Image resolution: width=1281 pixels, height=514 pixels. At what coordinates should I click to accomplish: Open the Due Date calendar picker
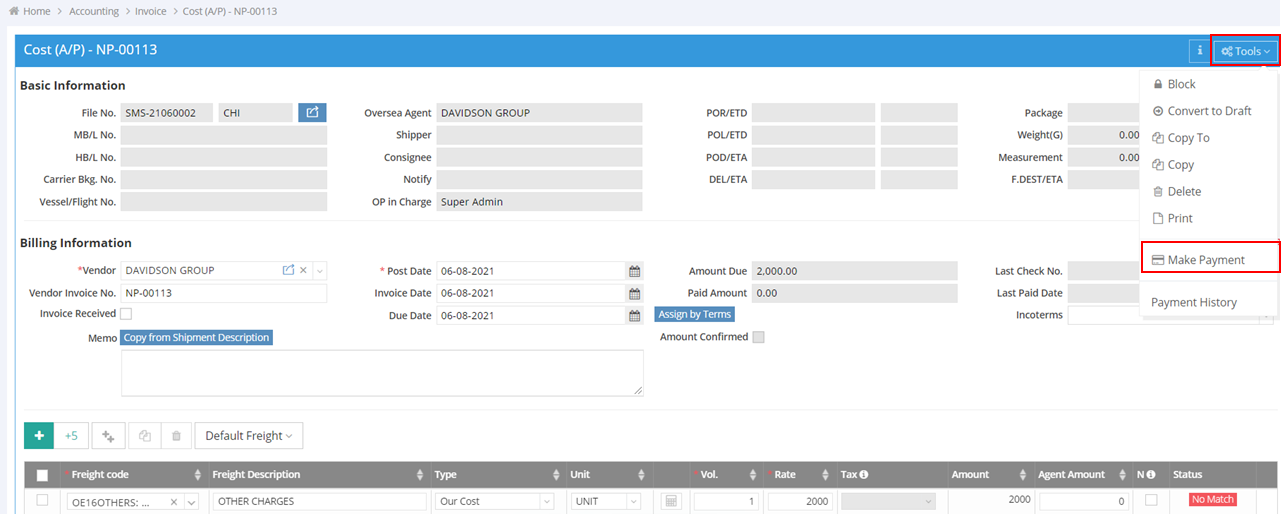pos(634,315)
